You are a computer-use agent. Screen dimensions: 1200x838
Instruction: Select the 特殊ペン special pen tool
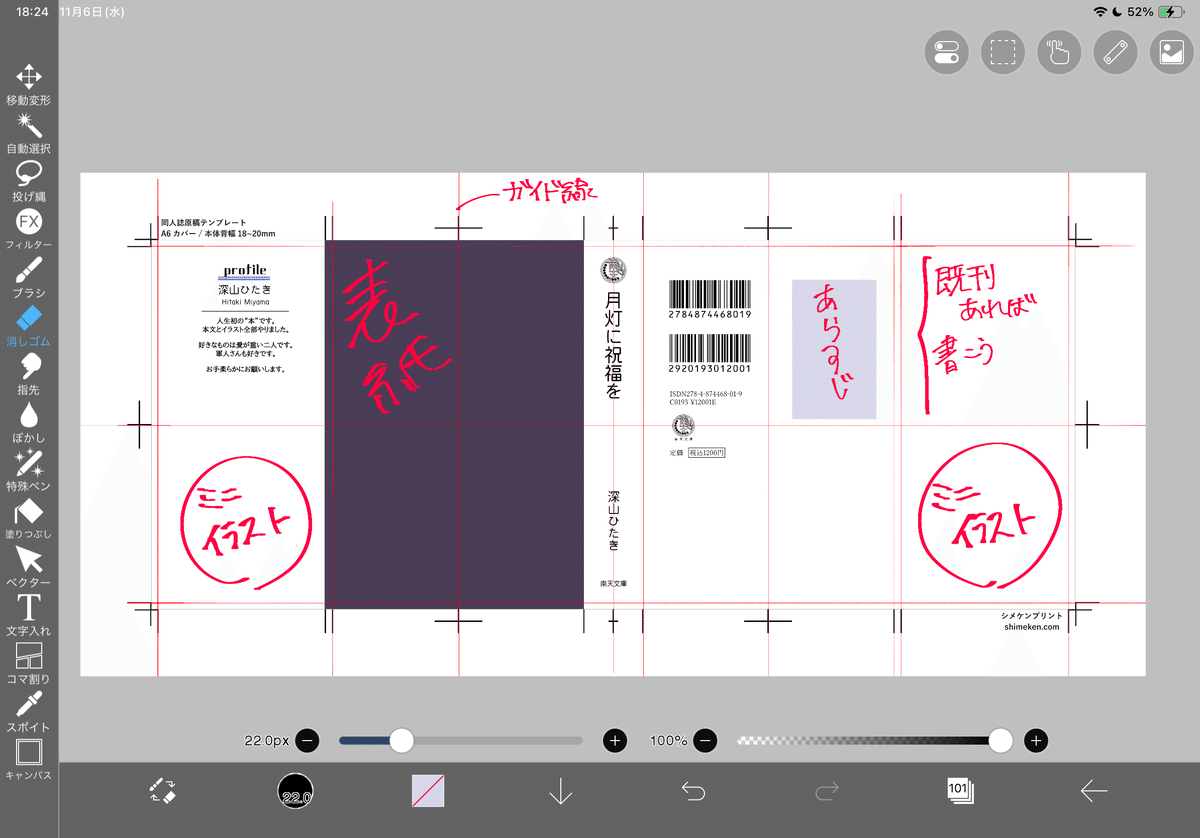point(29,470)
